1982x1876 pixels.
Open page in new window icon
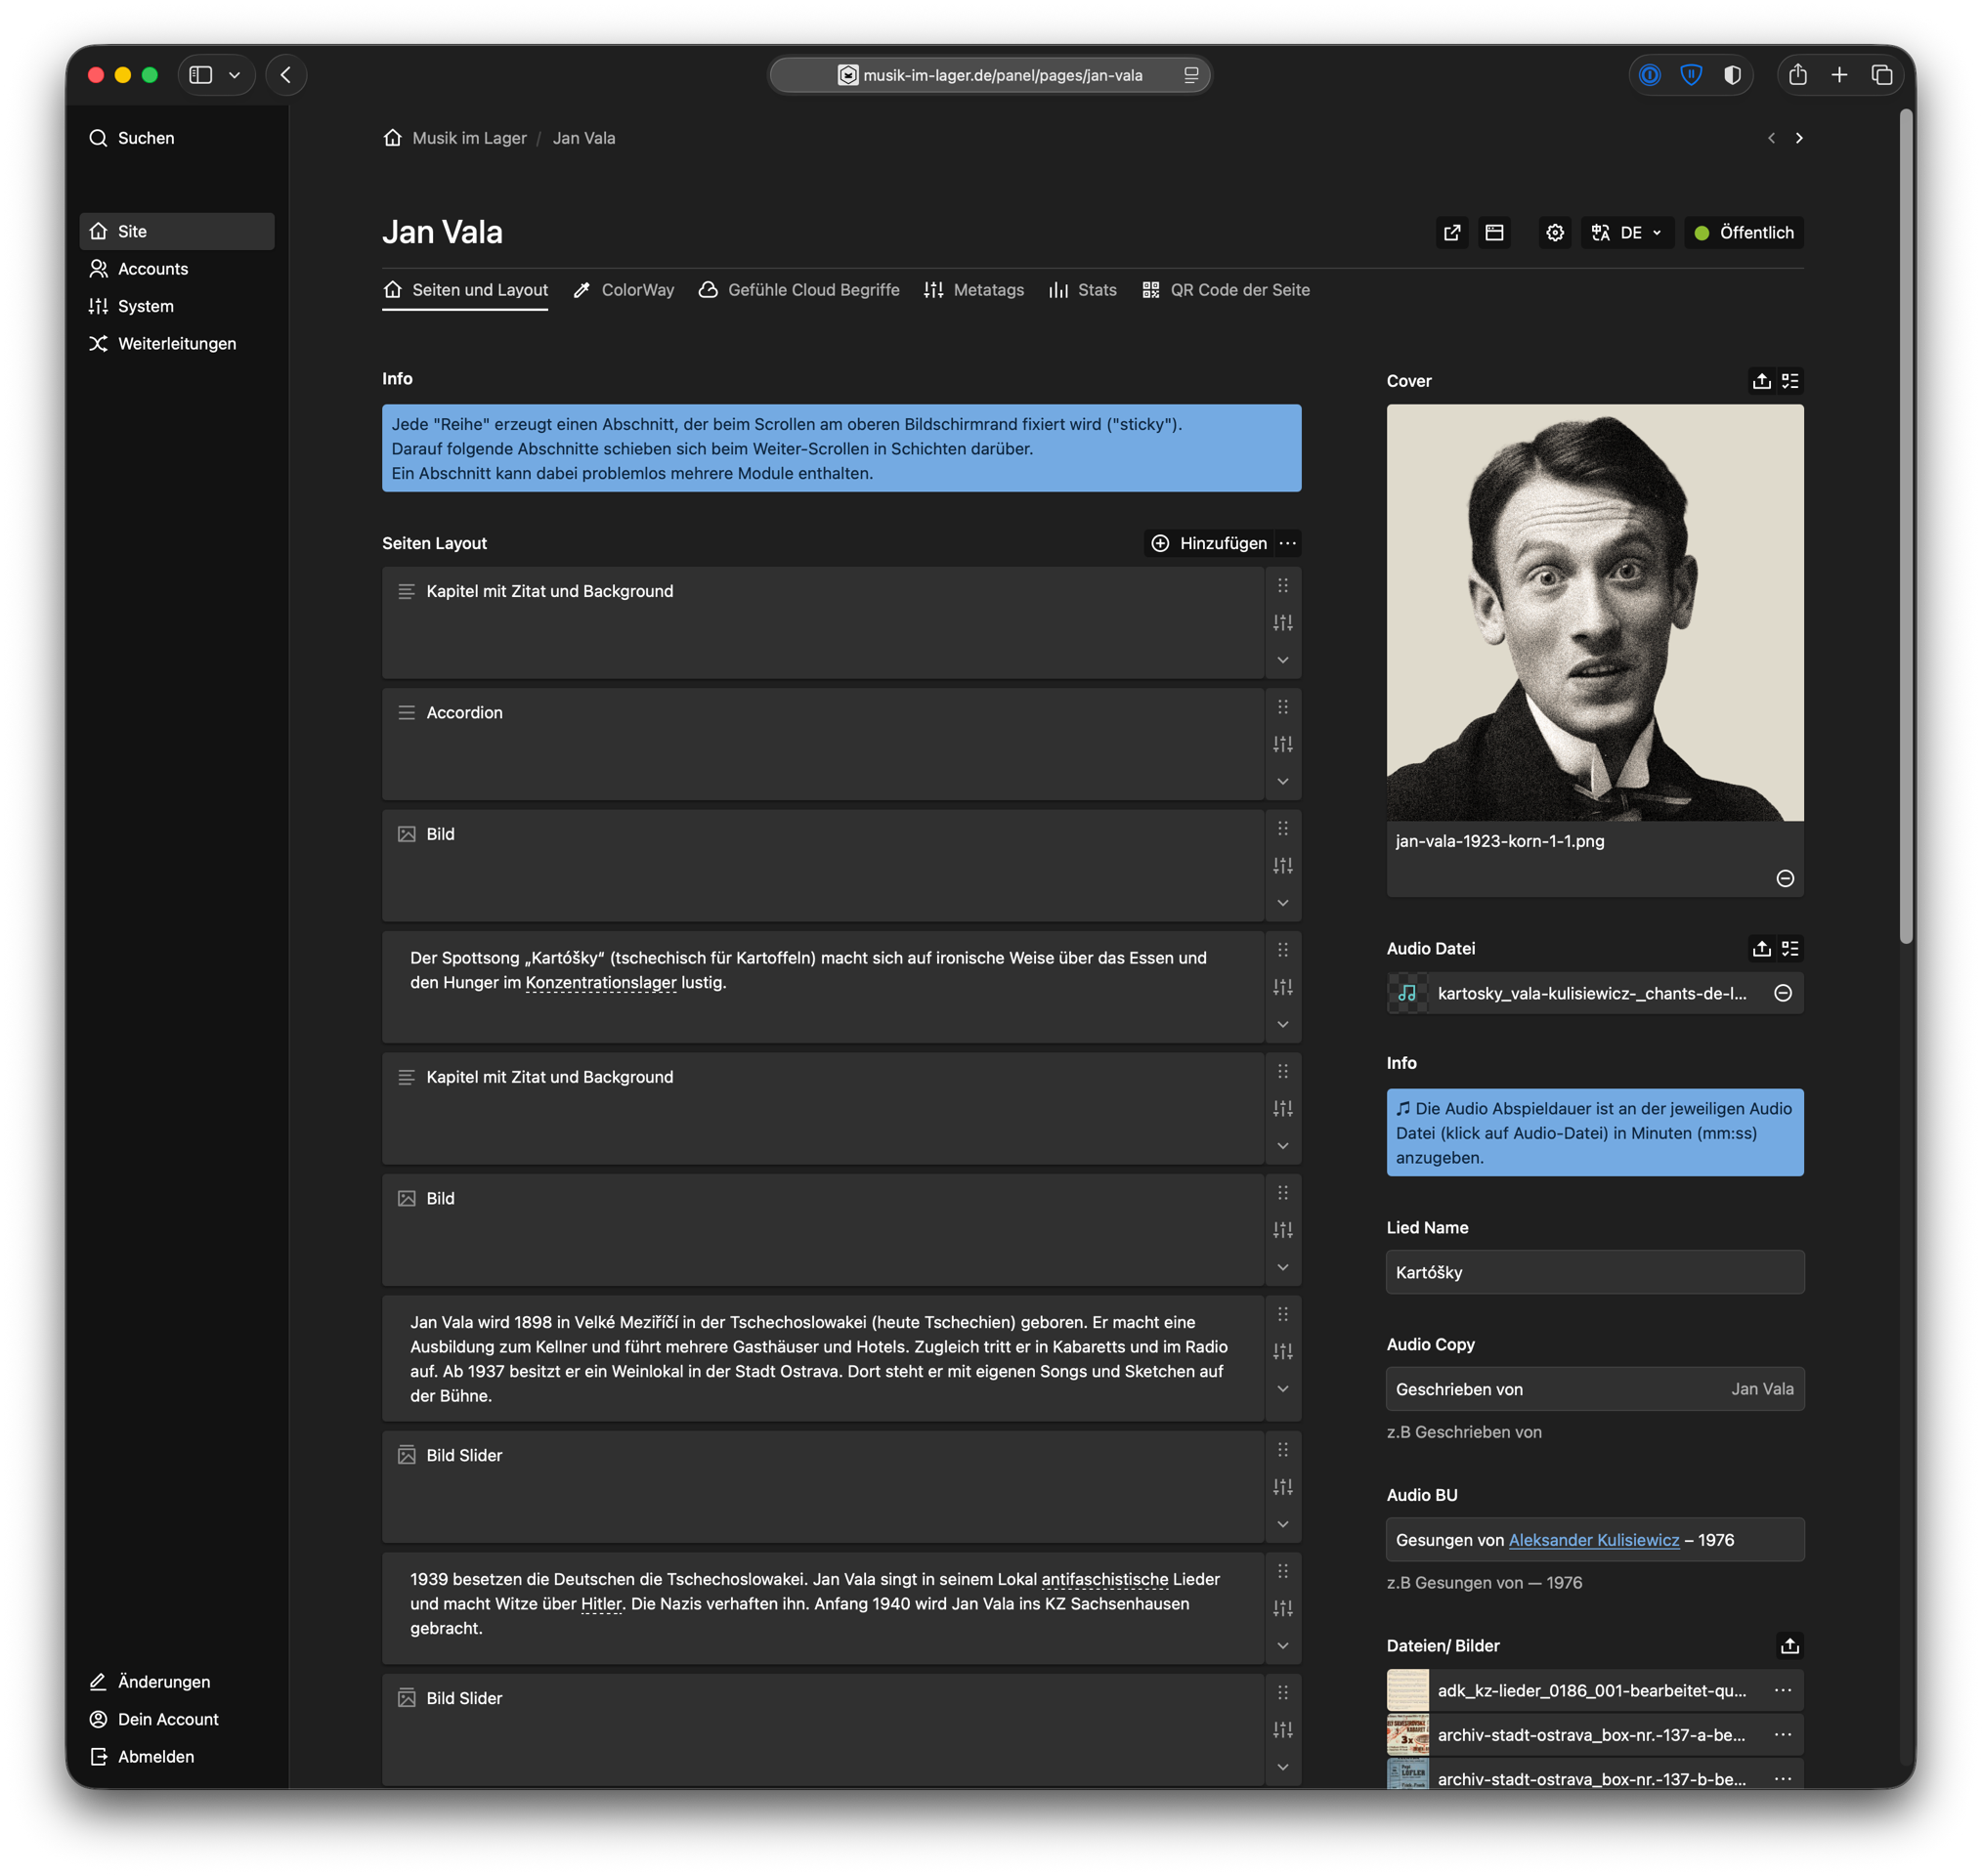click(1452, 232)
